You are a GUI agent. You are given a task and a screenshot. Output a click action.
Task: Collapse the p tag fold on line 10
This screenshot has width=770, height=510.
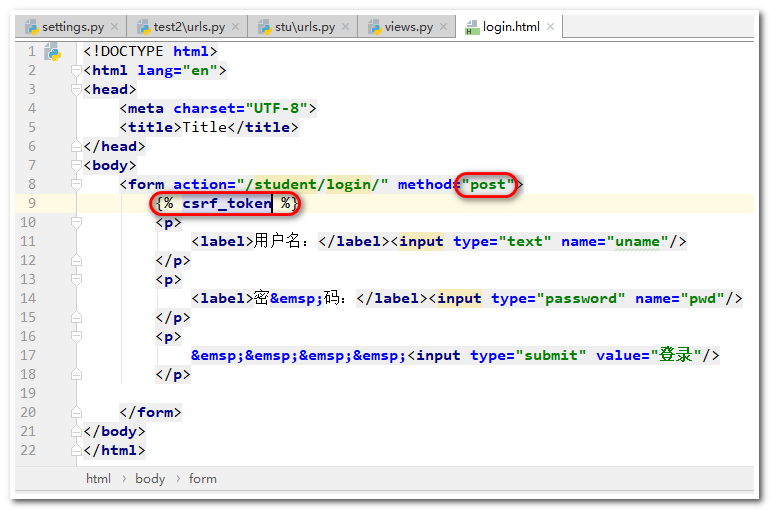(x=76, y=222)
